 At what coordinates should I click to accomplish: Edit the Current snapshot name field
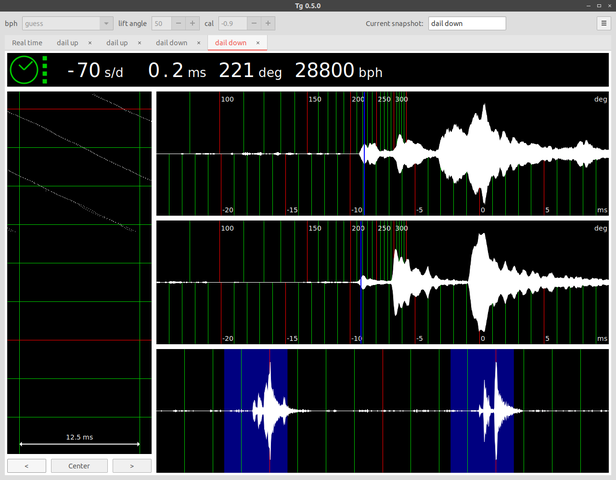coord(467,24)
